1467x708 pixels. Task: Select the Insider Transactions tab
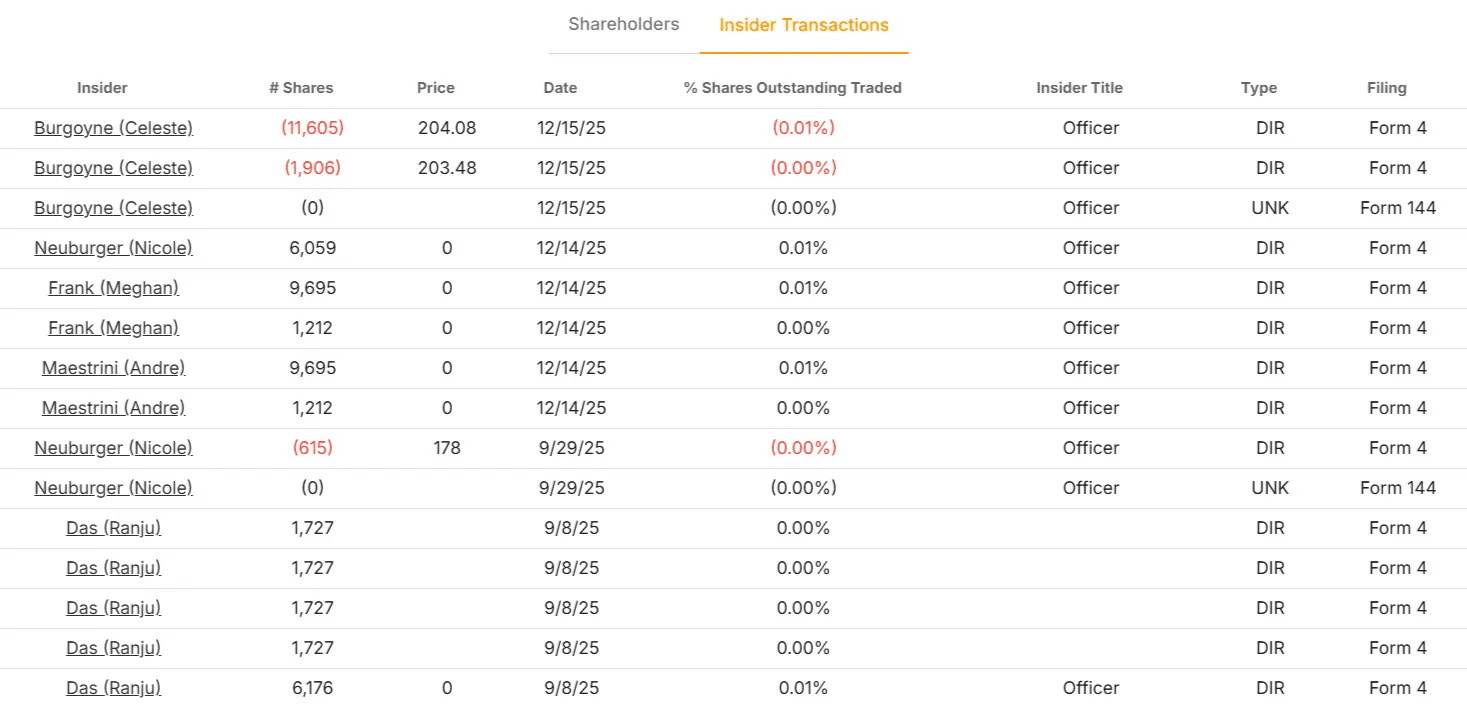[x=804, y=25]
